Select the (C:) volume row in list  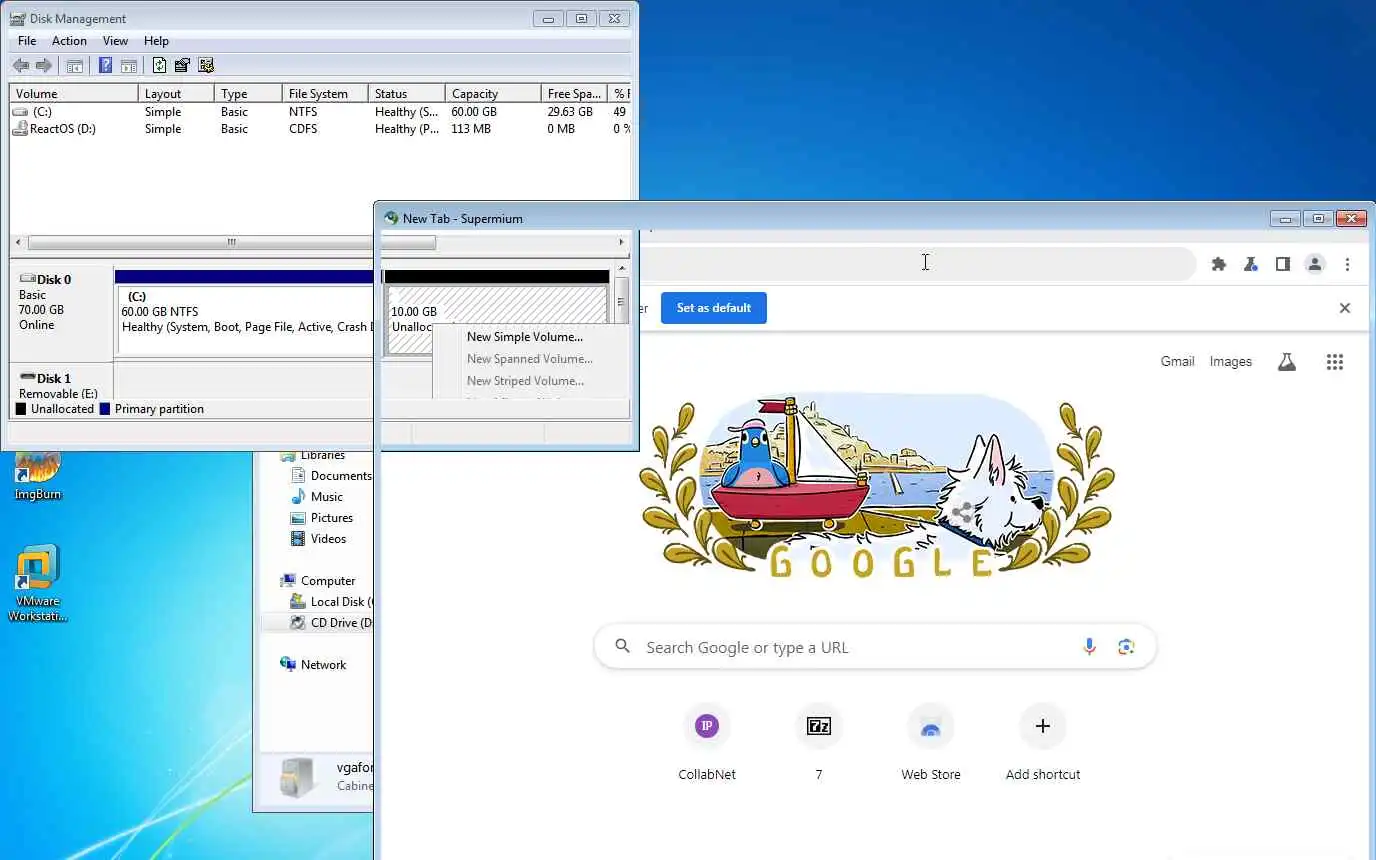[x=320, y=112]
